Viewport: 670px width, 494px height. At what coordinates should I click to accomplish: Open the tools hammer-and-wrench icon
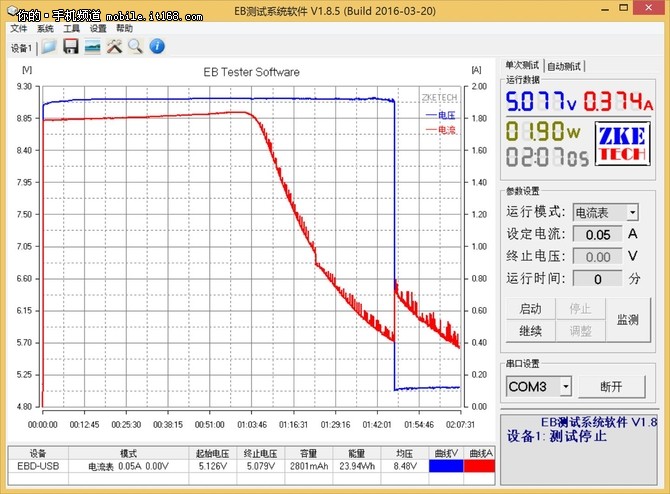point(114,47)
